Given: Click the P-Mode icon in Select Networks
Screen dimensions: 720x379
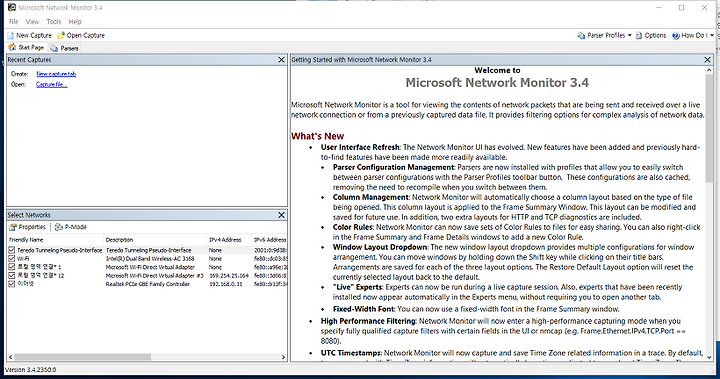Looking at the screenshot, I should (59, 227).
